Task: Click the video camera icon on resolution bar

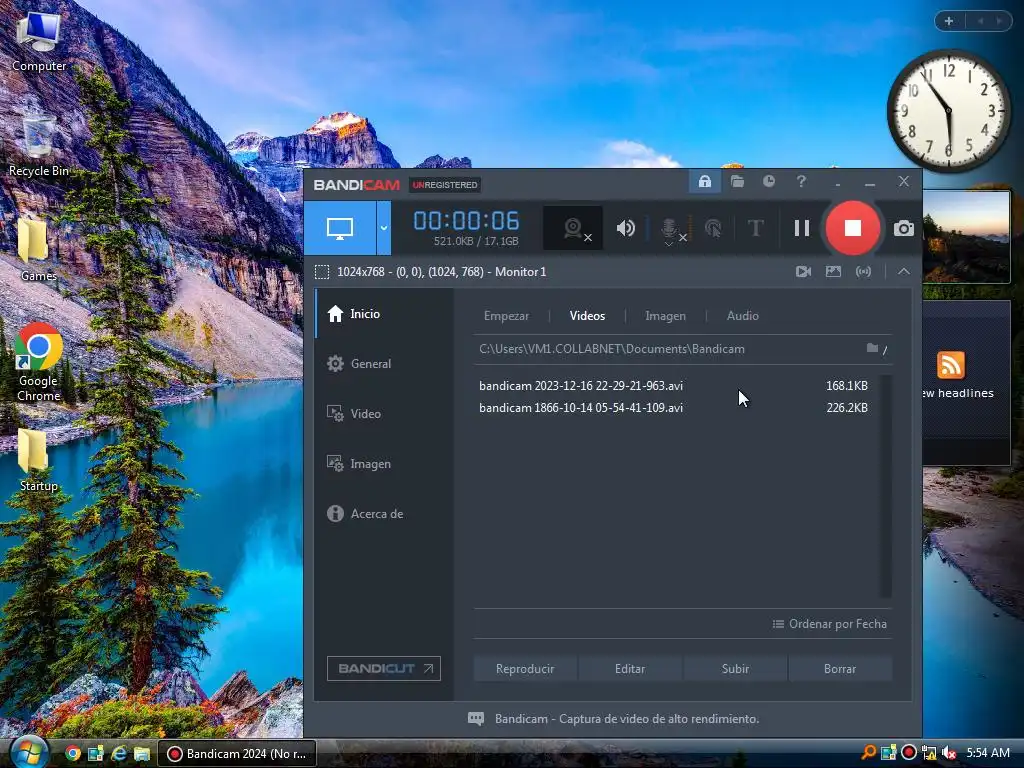Action: tap(803, 272)
